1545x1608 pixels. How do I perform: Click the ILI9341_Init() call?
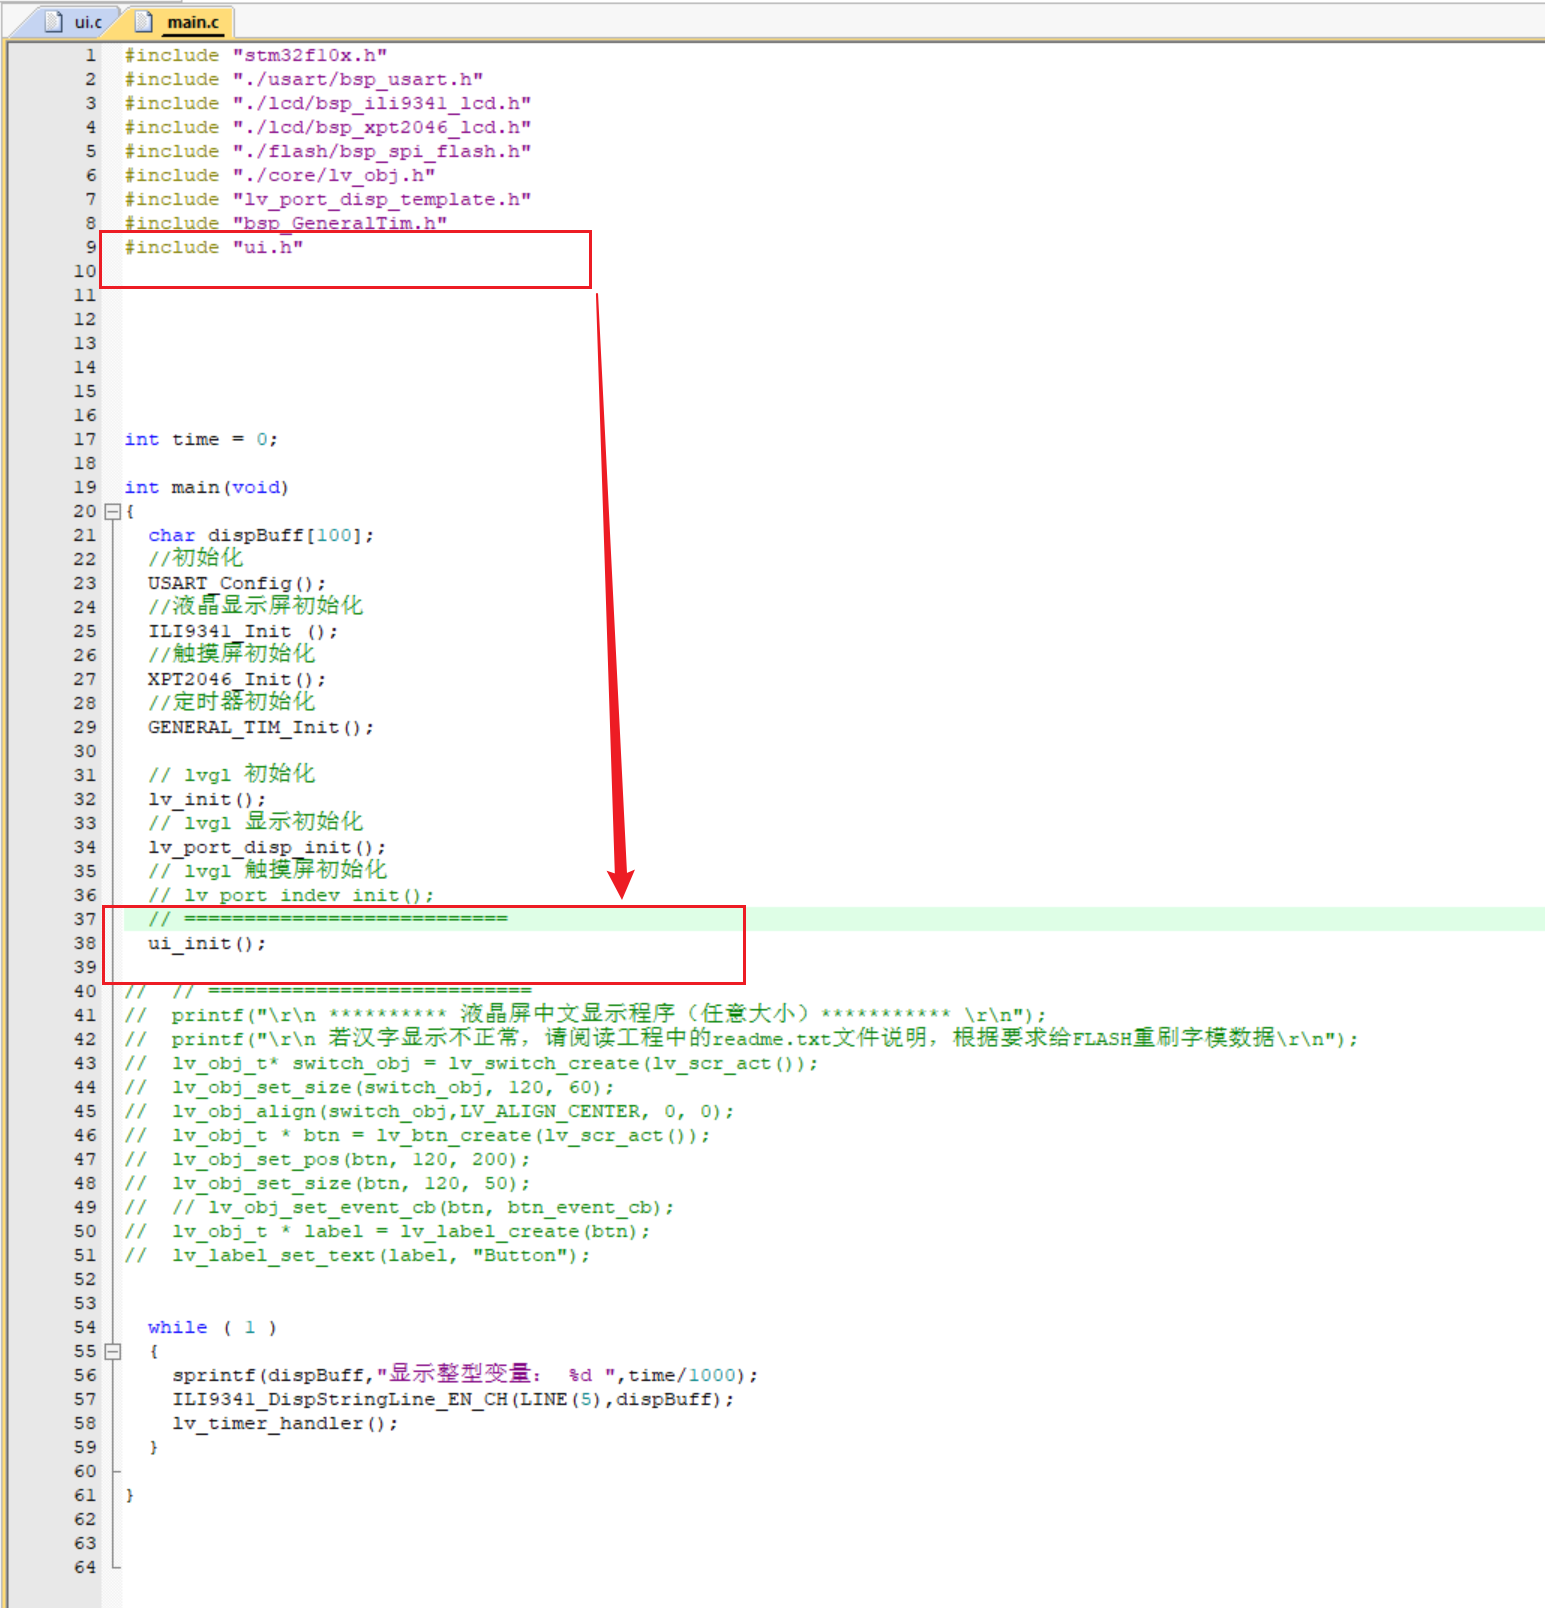[x=242, y=631]
